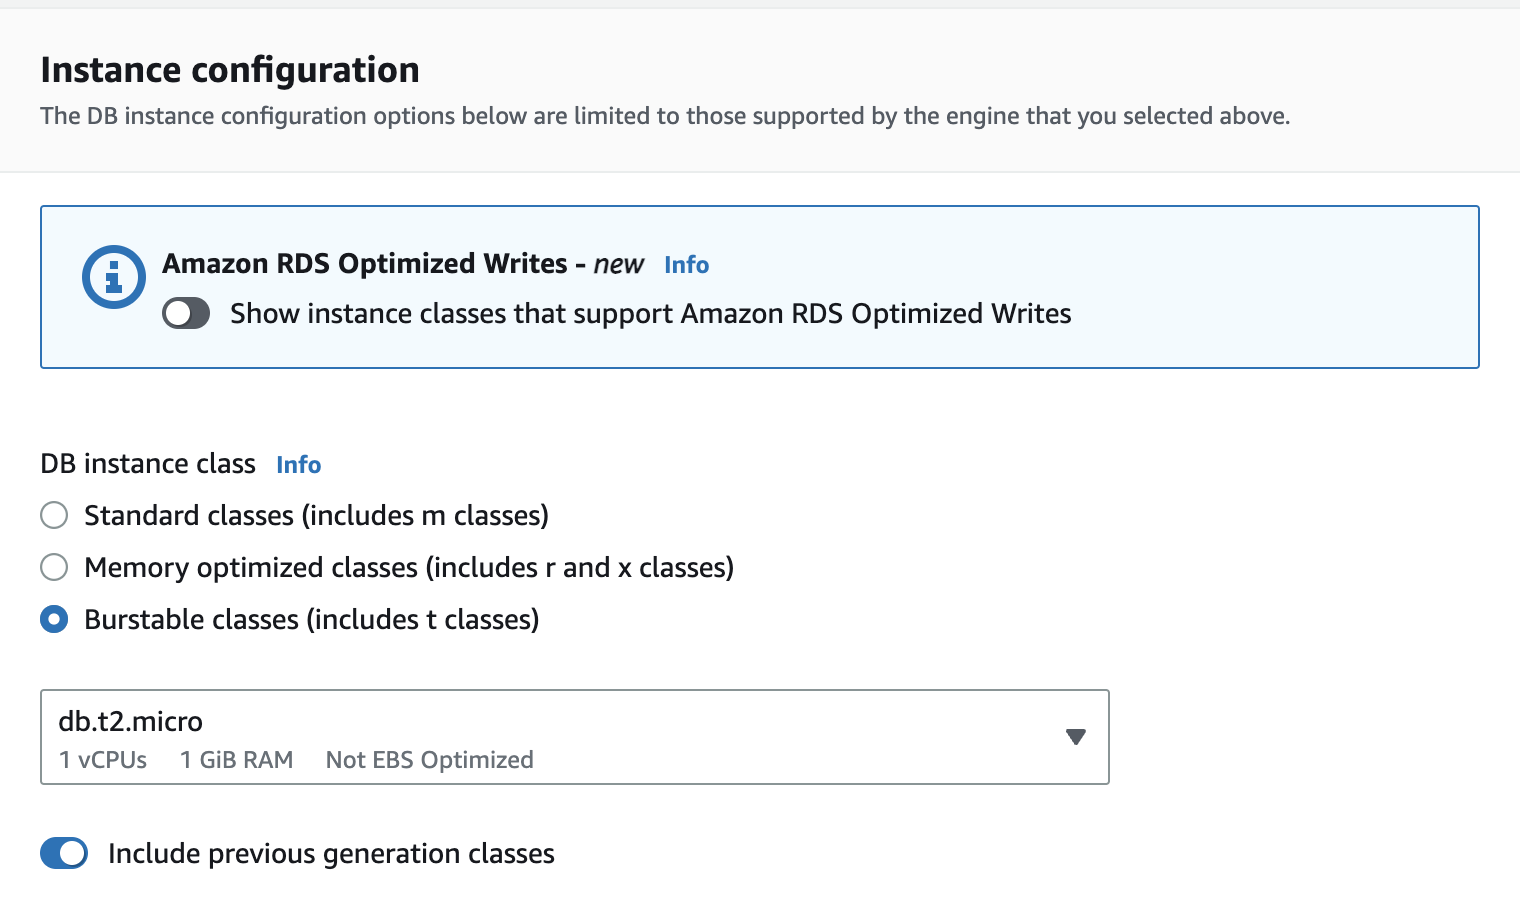Click the 'Include previous generation classes' label

[331, 854]
